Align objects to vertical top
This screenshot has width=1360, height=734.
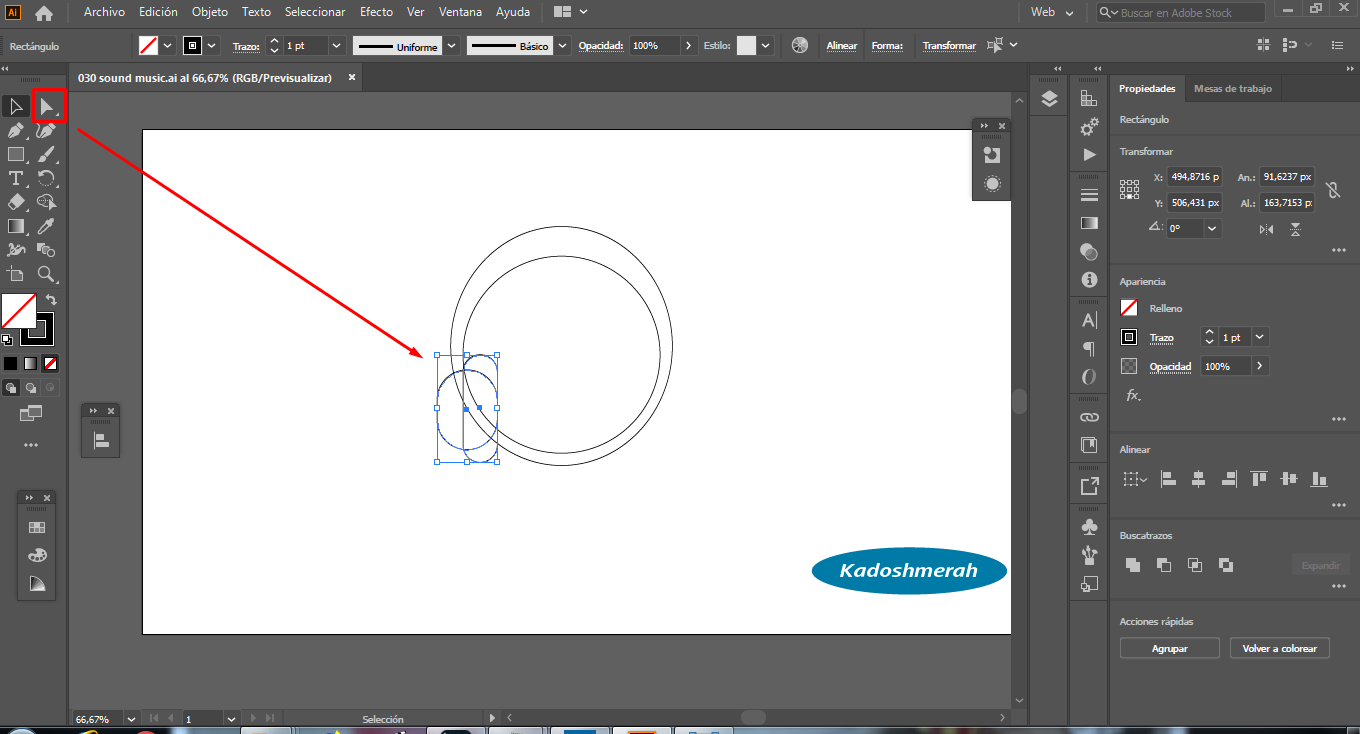1259,479
